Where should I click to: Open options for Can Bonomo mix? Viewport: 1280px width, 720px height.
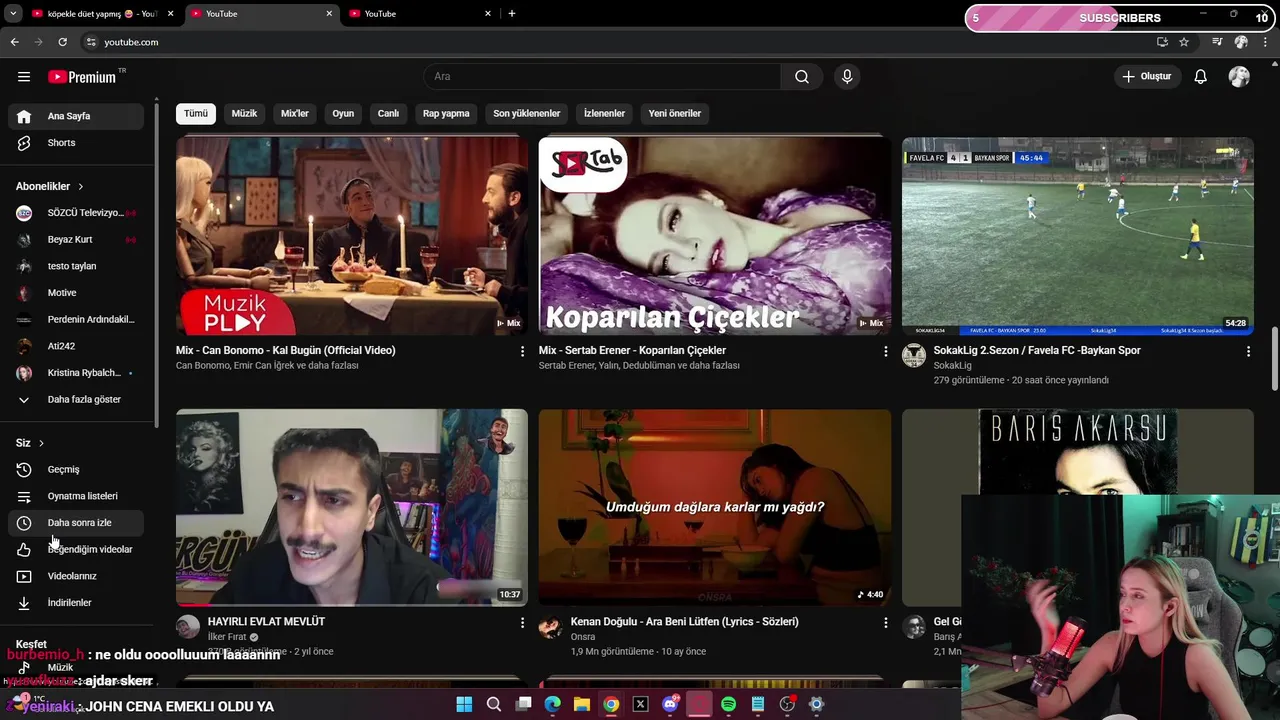[521, 351]
